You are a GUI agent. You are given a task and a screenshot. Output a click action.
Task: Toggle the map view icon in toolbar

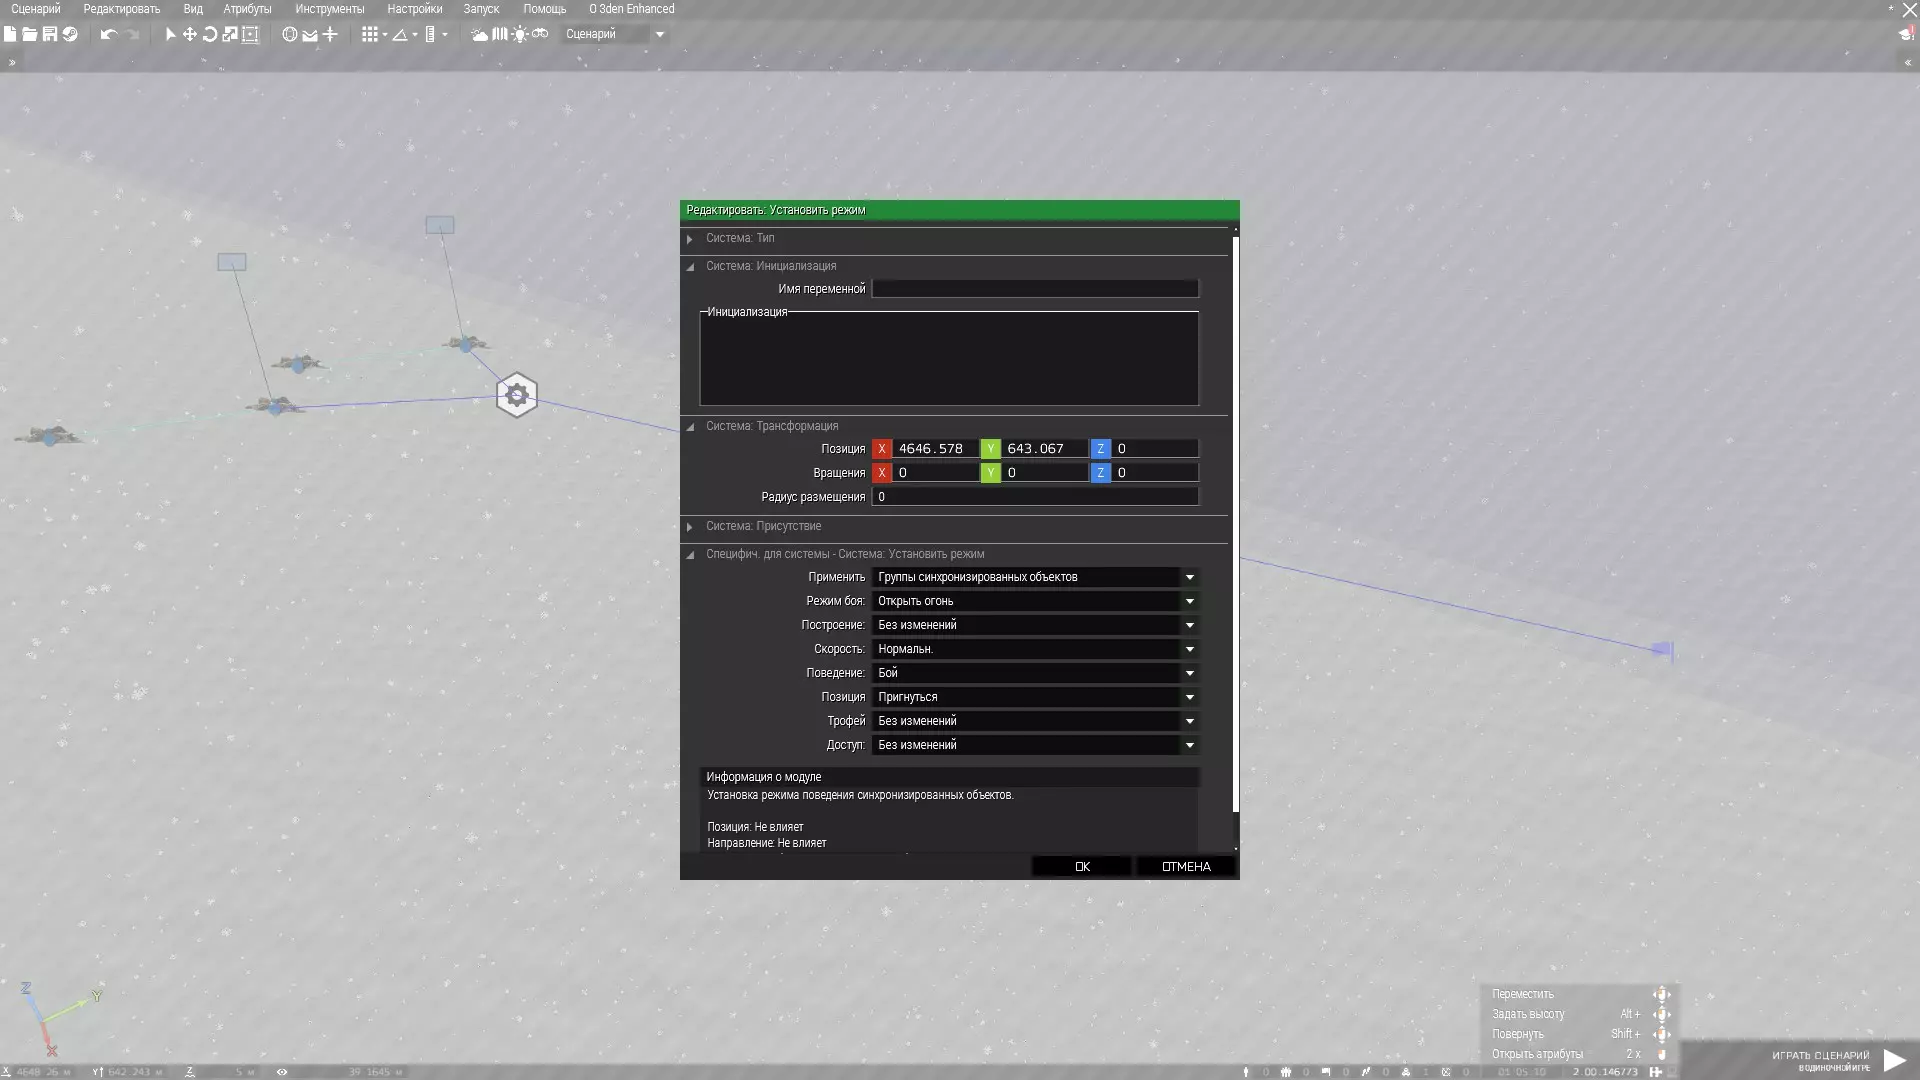[499, 34]
